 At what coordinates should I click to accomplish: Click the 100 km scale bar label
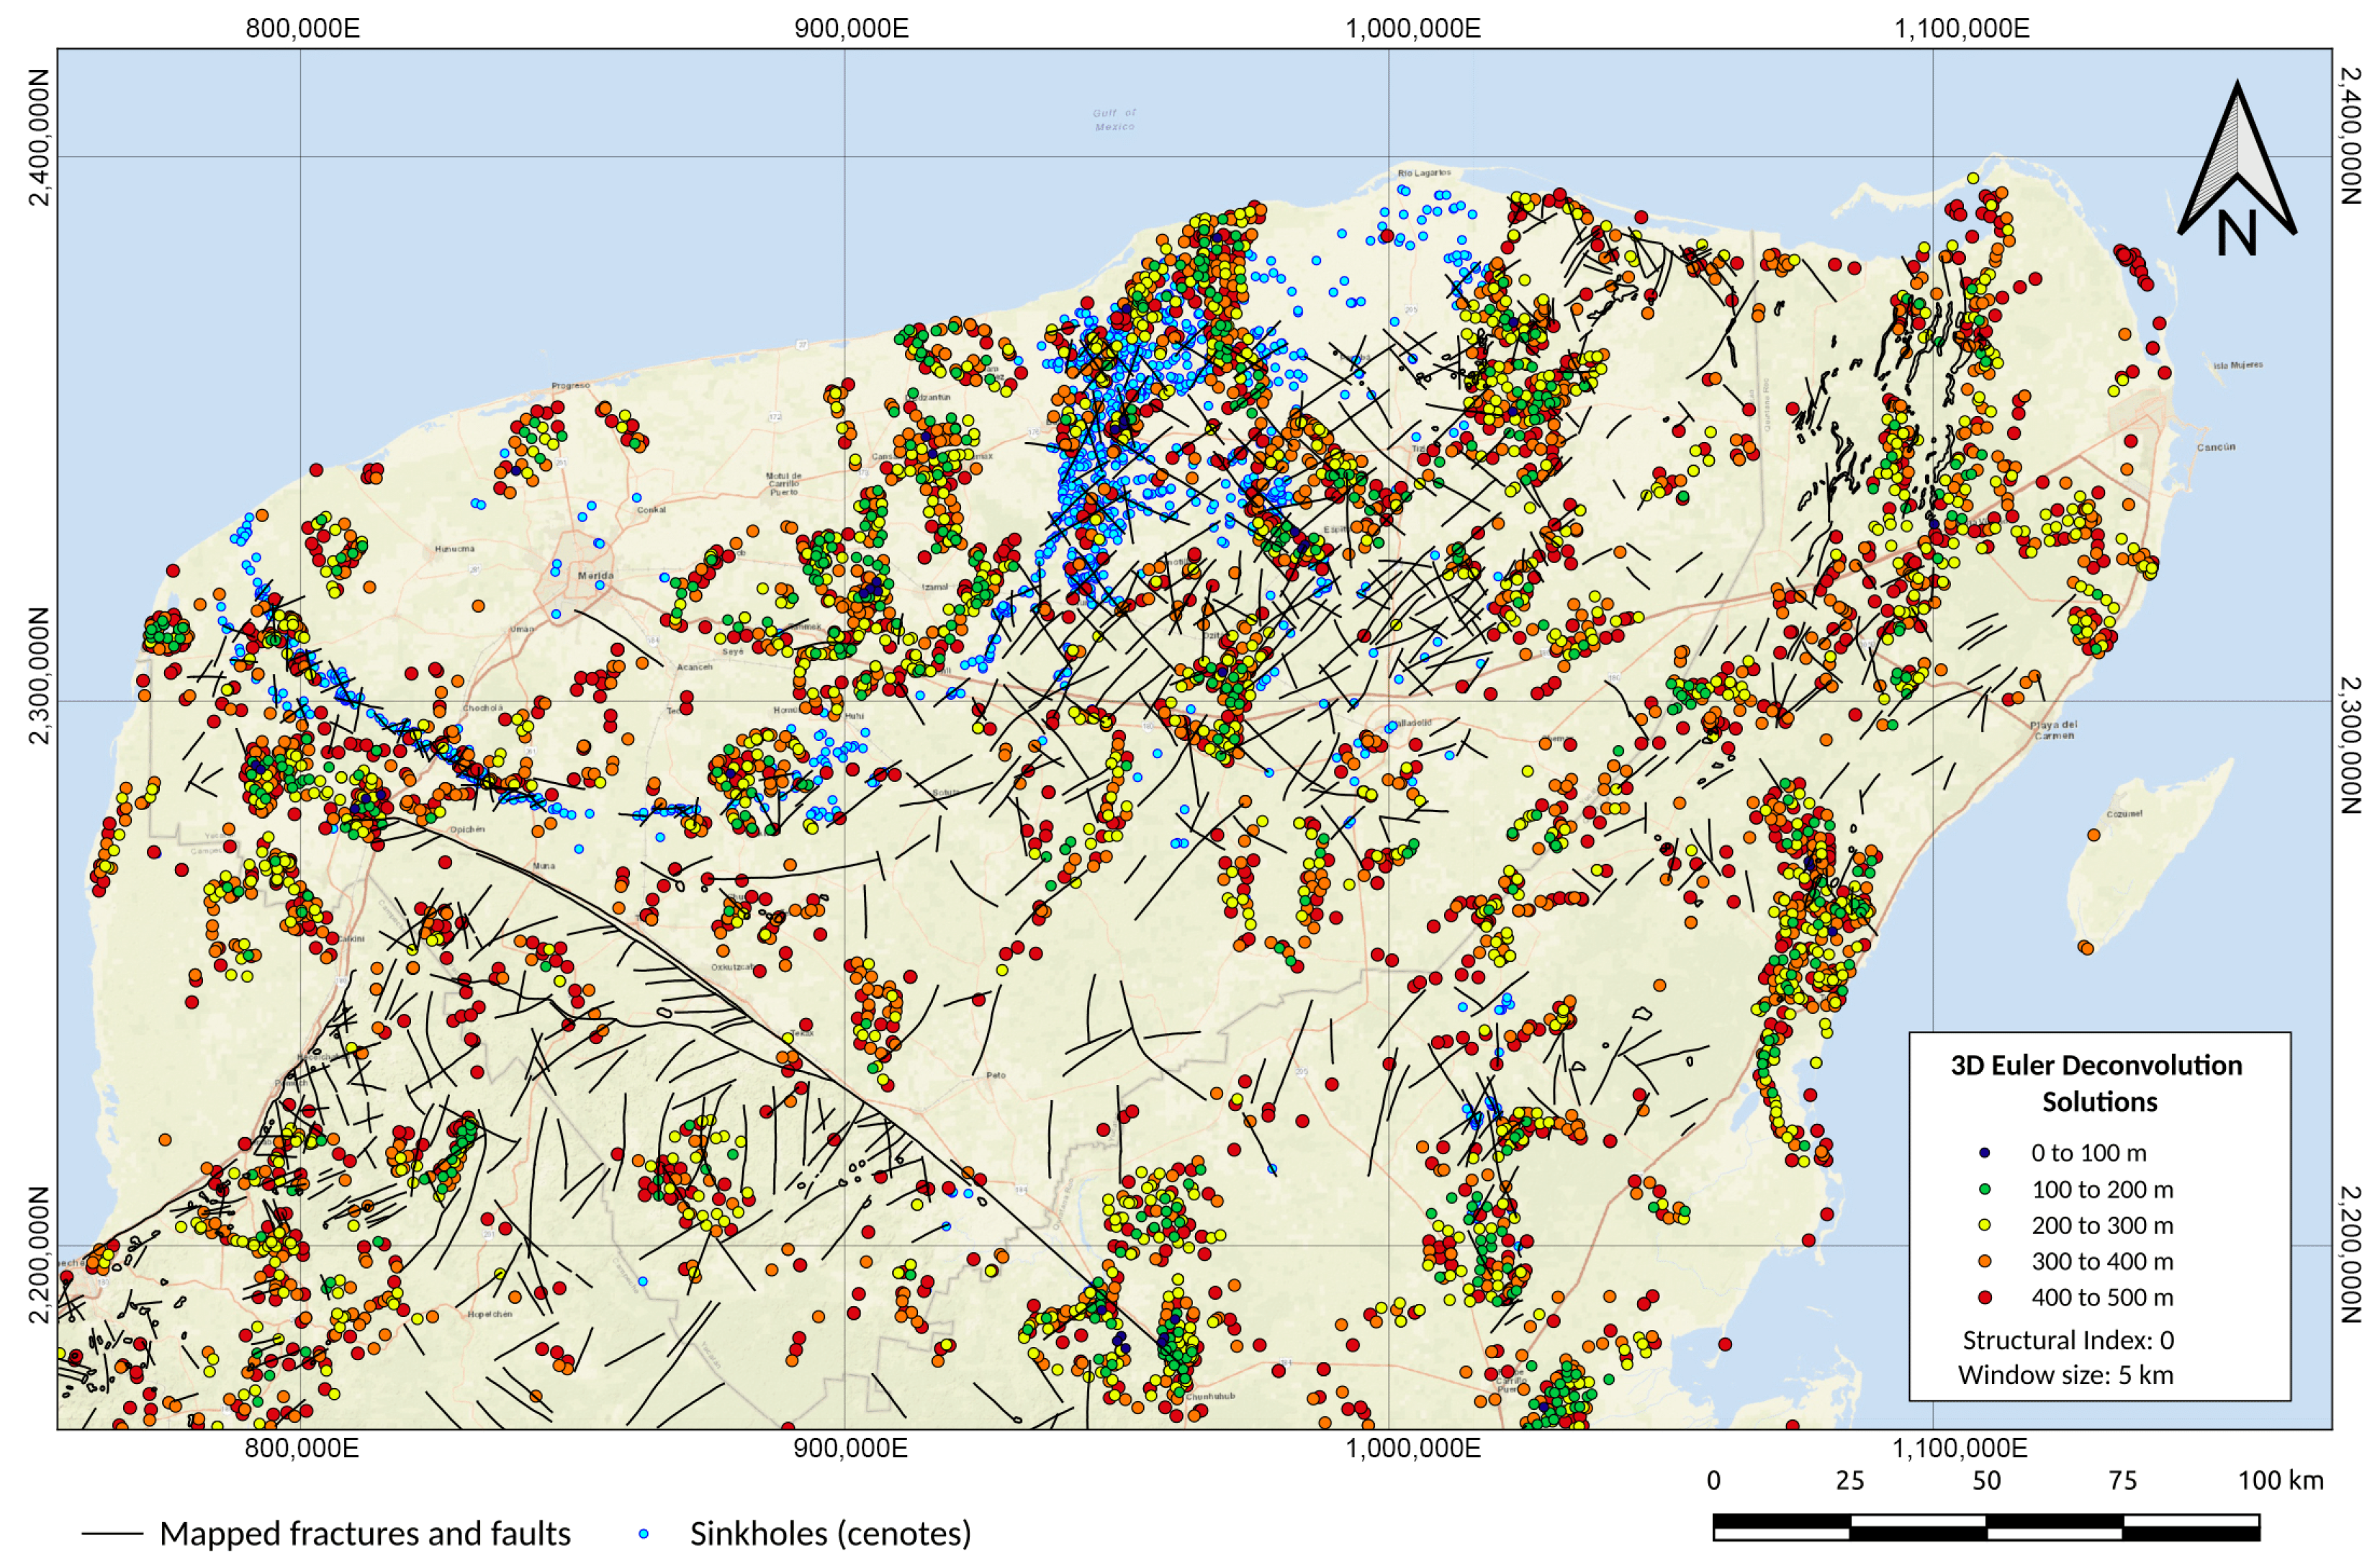[x=2280, y=1481]
